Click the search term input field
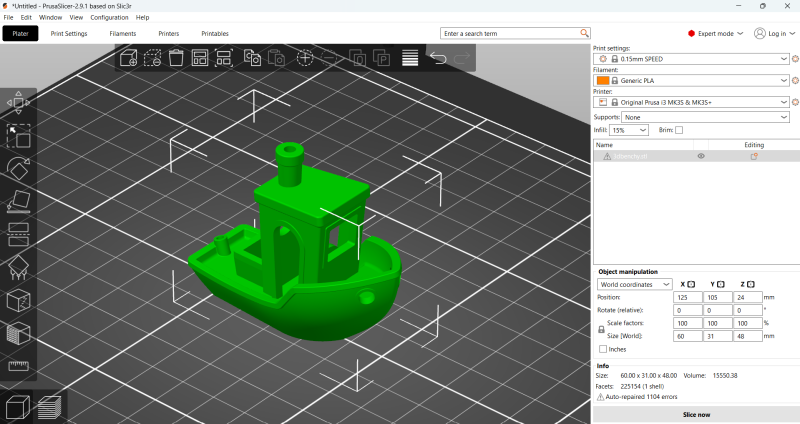 (x=510, y=33)
